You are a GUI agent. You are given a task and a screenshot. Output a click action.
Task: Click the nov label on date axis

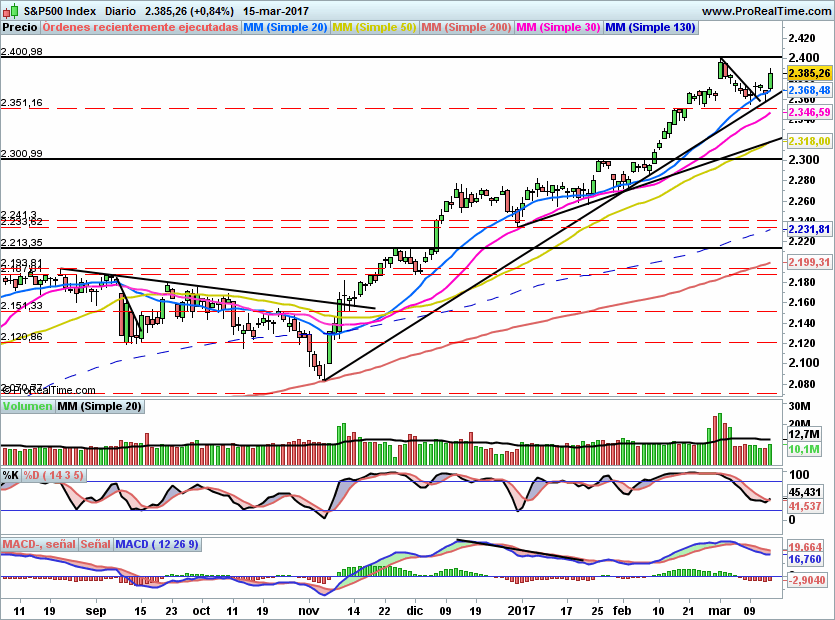pos(308,611)
